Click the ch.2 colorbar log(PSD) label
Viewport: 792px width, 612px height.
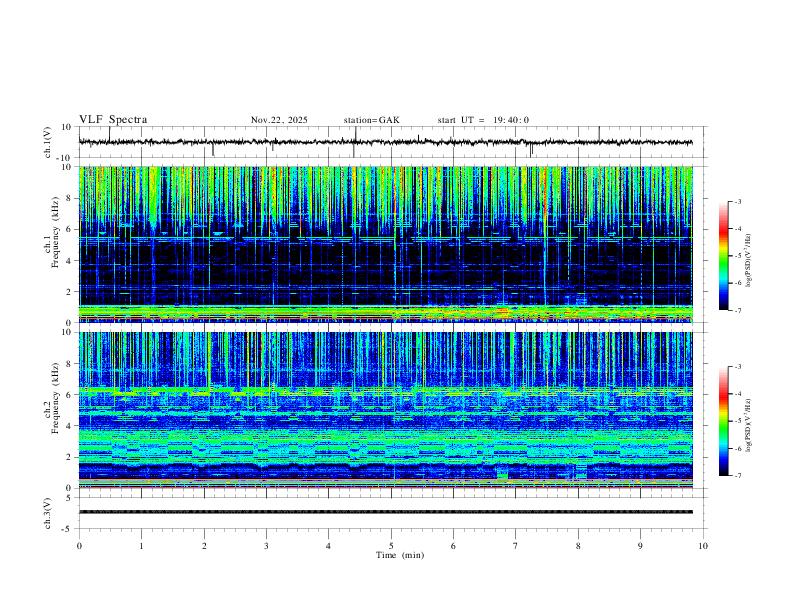click(748, 425)
